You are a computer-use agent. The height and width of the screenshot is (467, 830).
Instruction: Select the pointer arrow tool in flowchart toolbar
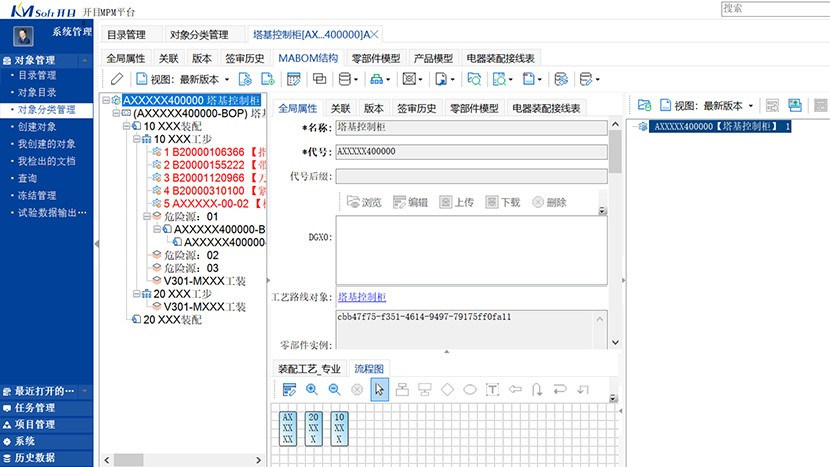tap(379, 390)
